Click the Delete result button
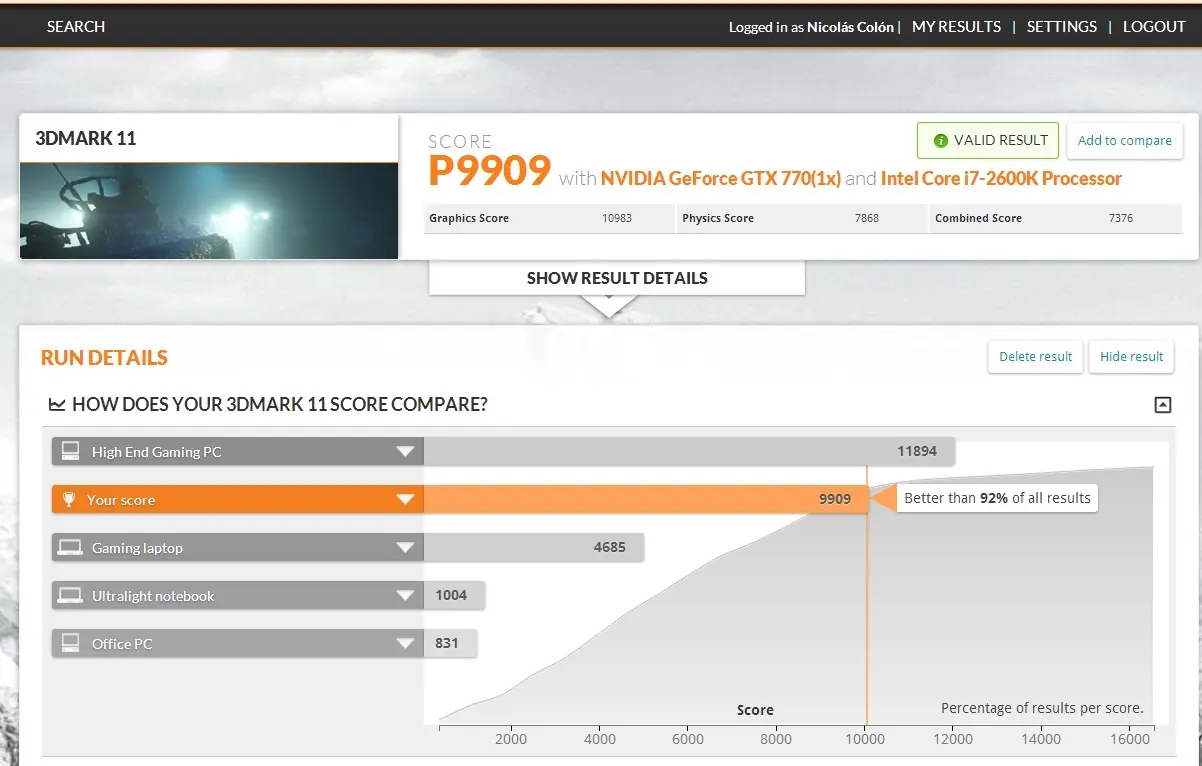Image resolution: width=1202 pixels, height=766 pixels. click(x=1035, y=356)
